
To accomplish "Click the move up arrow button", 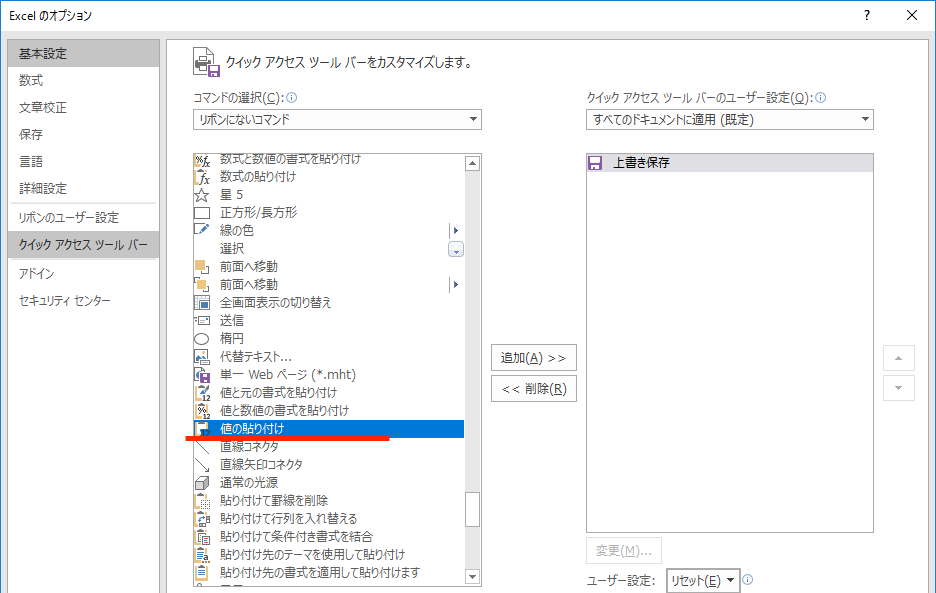I will (898, 358).
